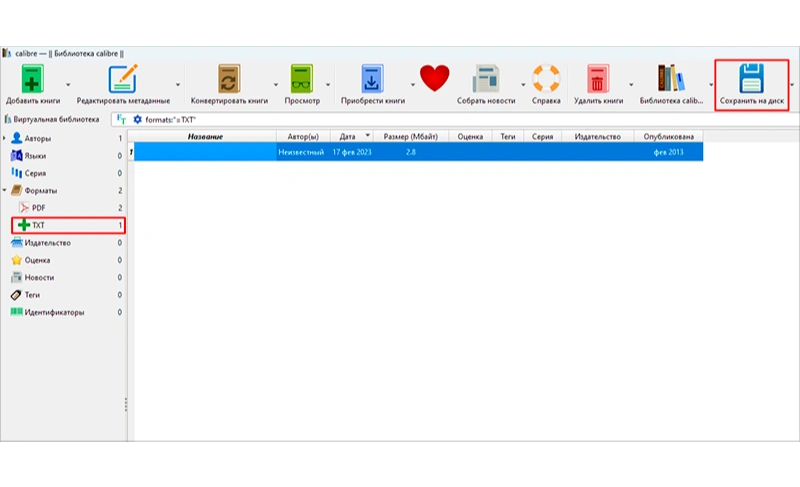800x487 pixels.
Task: Open dropdown arrow next to Просмотр
Action: click(328, 85)
